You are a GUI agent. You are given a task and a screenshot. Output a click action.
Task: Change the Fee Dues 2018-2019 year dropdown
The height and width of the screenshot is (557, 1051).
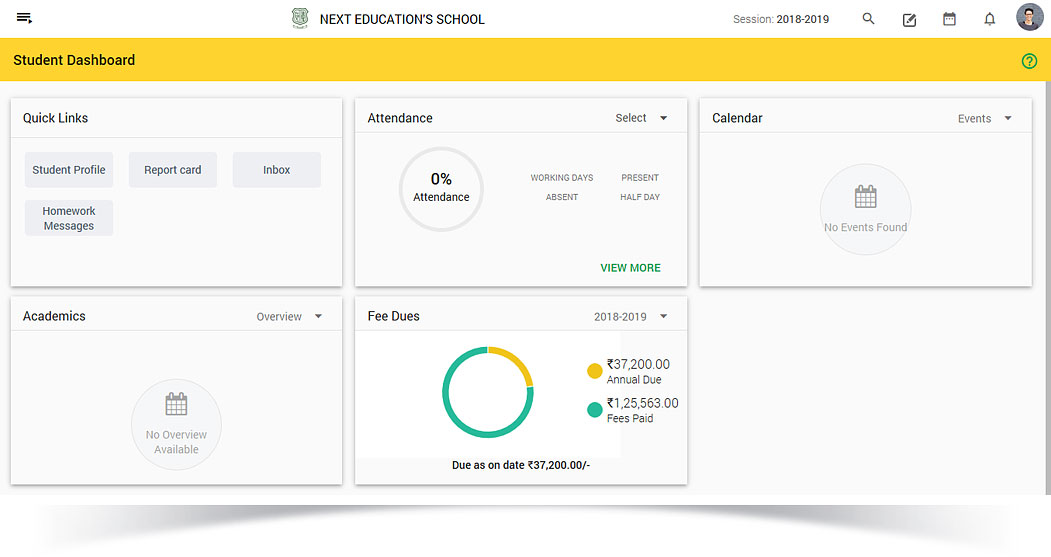[631, 316]
